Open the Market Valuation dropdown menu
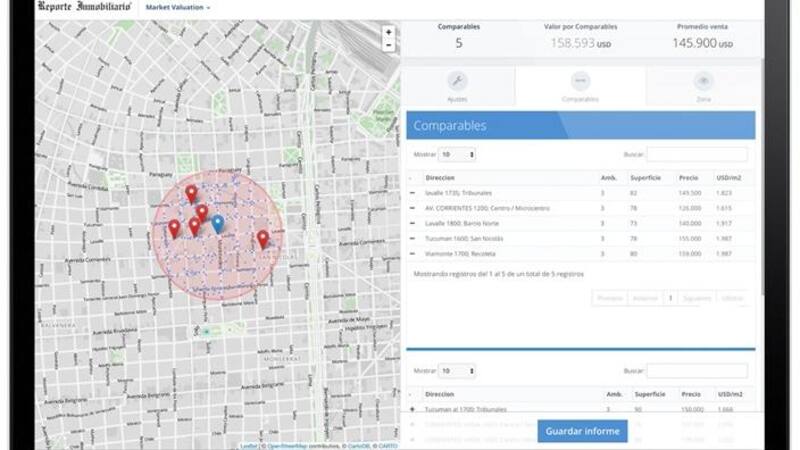This screenshot has height=450, width=800. (177, 7)
